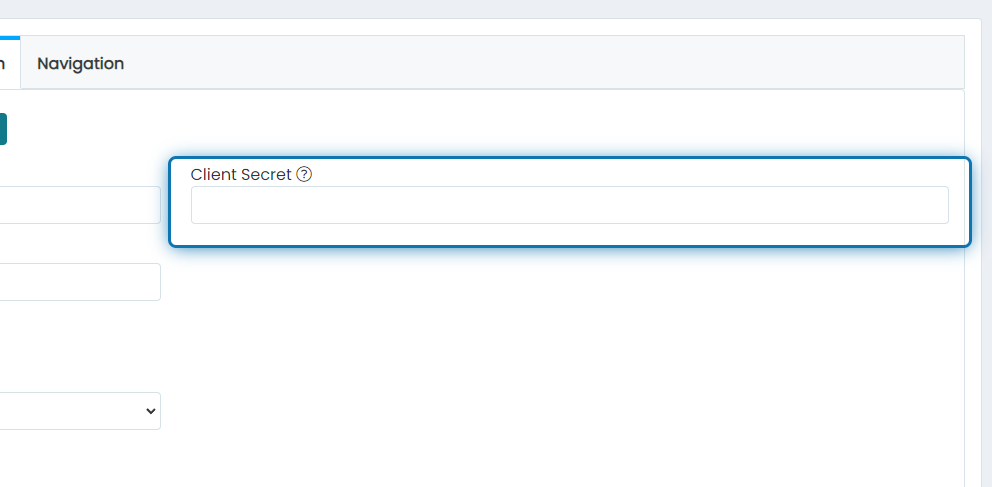Image resolution: width=992 pixels, height=487 pixels.
Task: Focus the cut-off input above the dropdown
Action: click(80, 282)
